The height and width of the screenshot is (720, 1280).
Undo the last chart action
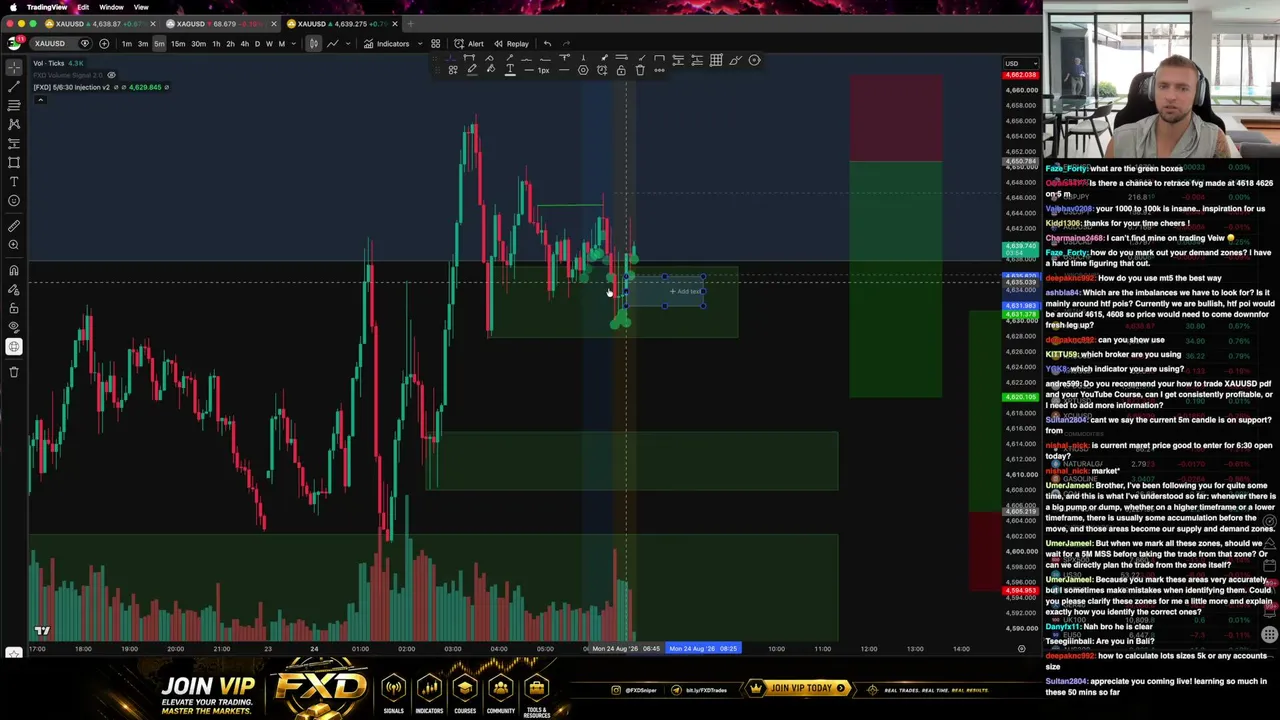tap(547, 44)
